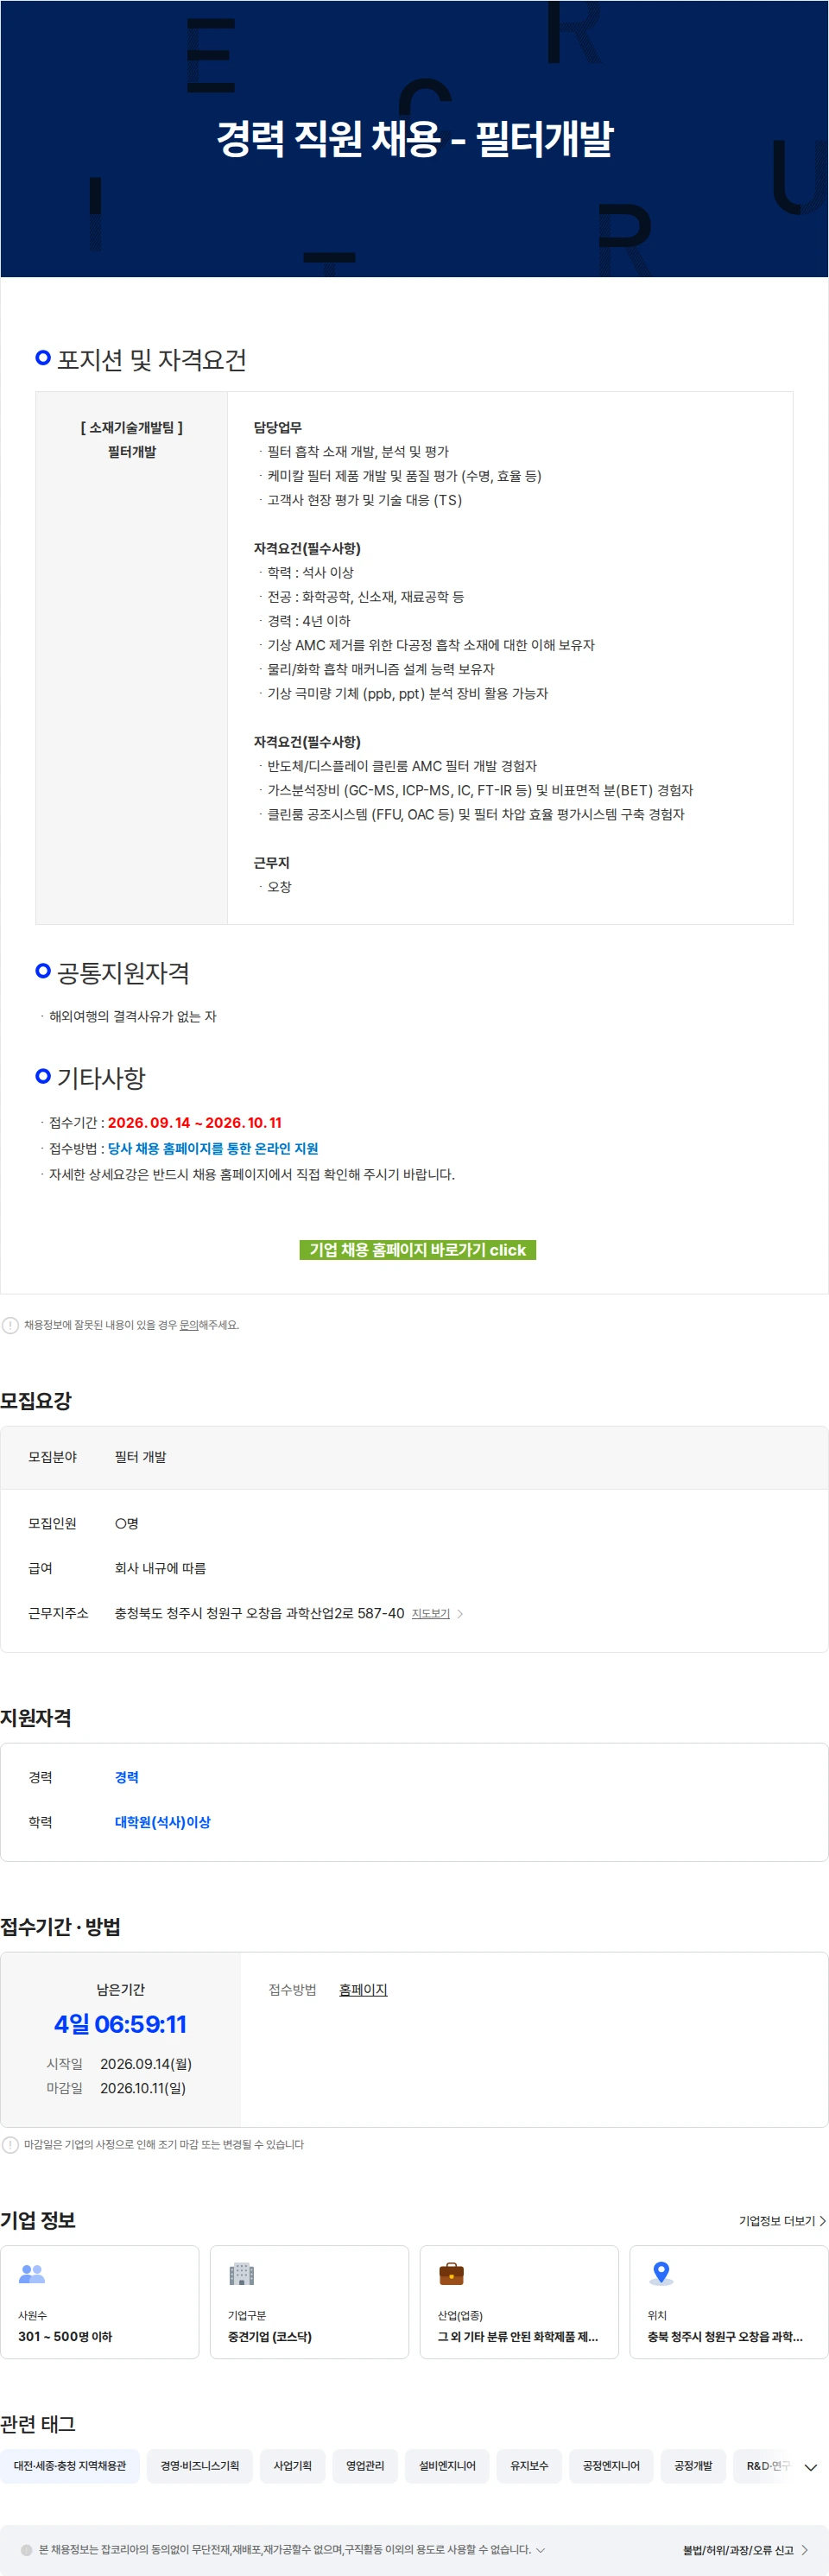Image resolution: width=829 pixels, height=2576 pixels.
Task: Select the 대전·세종·충청 지역채용관 tag
Action: click(70, 2465)
